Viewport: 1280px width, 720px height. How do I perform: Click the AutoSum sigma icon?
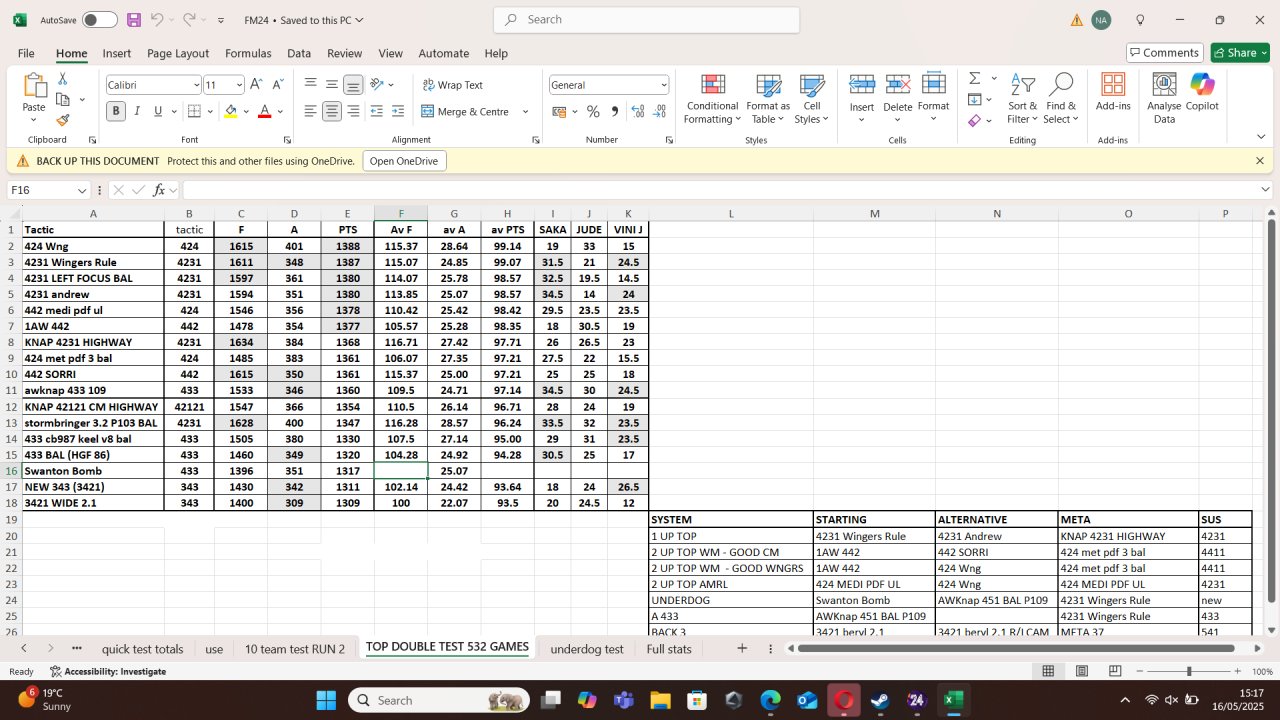974,78
